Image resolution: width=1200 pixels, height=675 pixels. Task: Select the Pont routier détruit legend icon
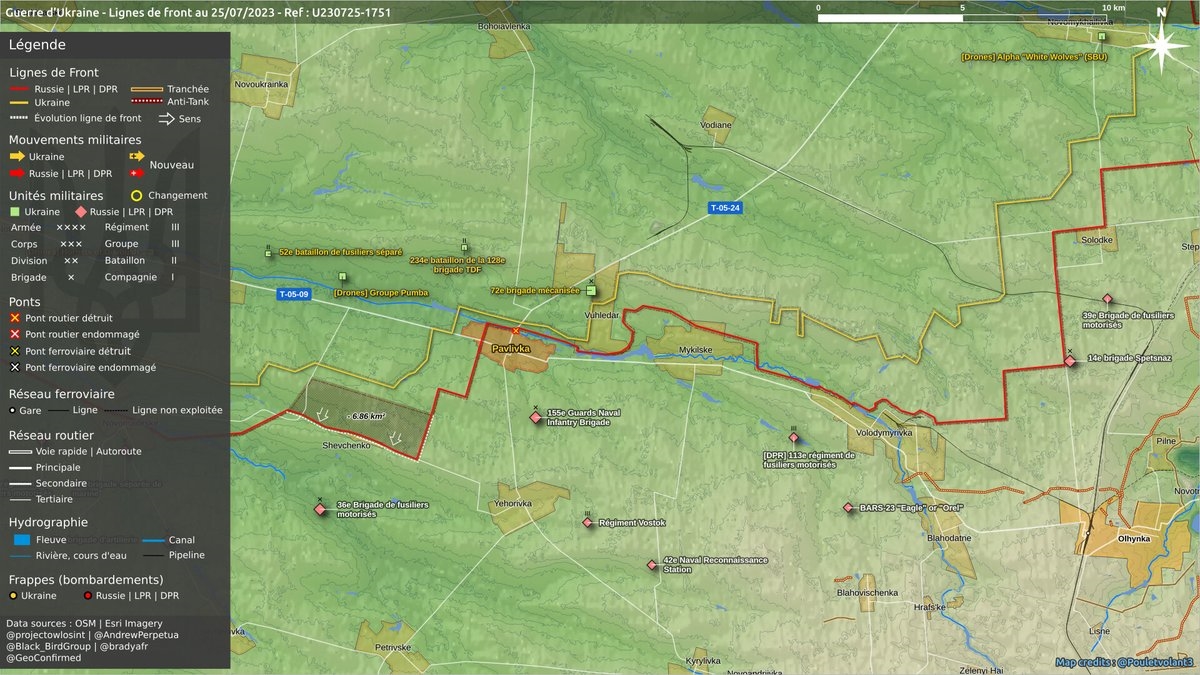(15, 318)
